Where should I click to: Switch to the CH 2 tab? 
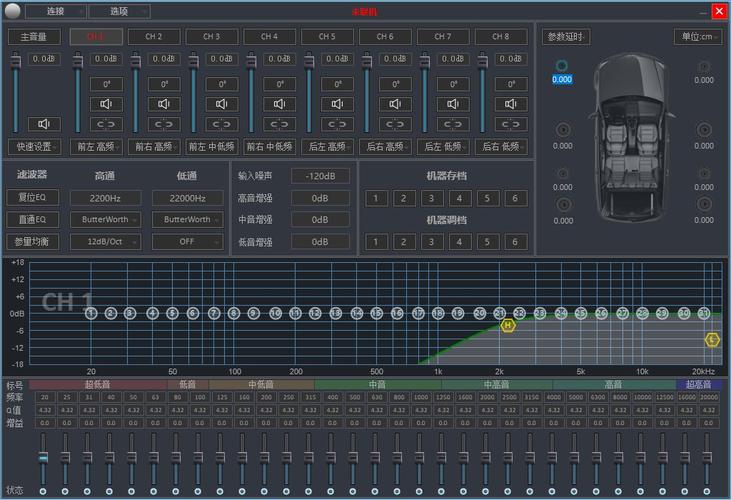[x=154, y=36]
